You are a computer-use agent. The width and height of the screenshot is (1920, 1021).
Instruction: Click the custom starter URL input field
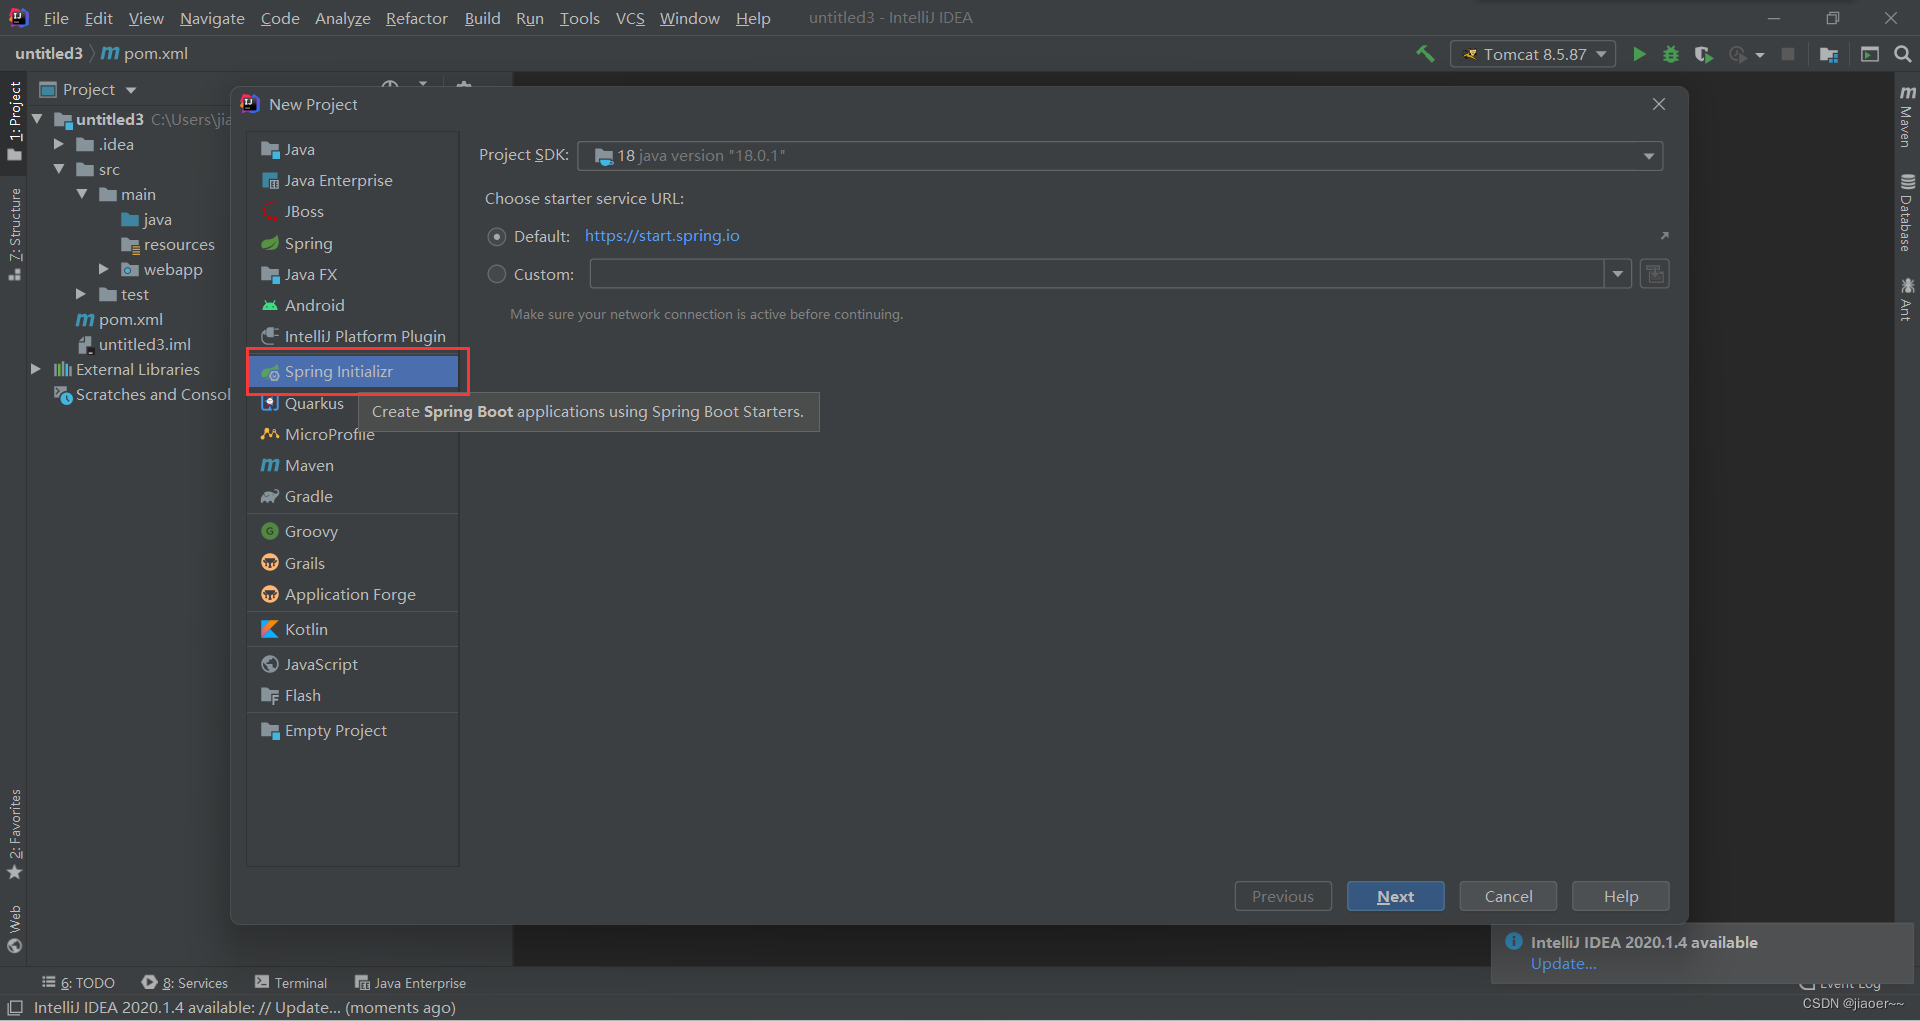(1097, 274)
